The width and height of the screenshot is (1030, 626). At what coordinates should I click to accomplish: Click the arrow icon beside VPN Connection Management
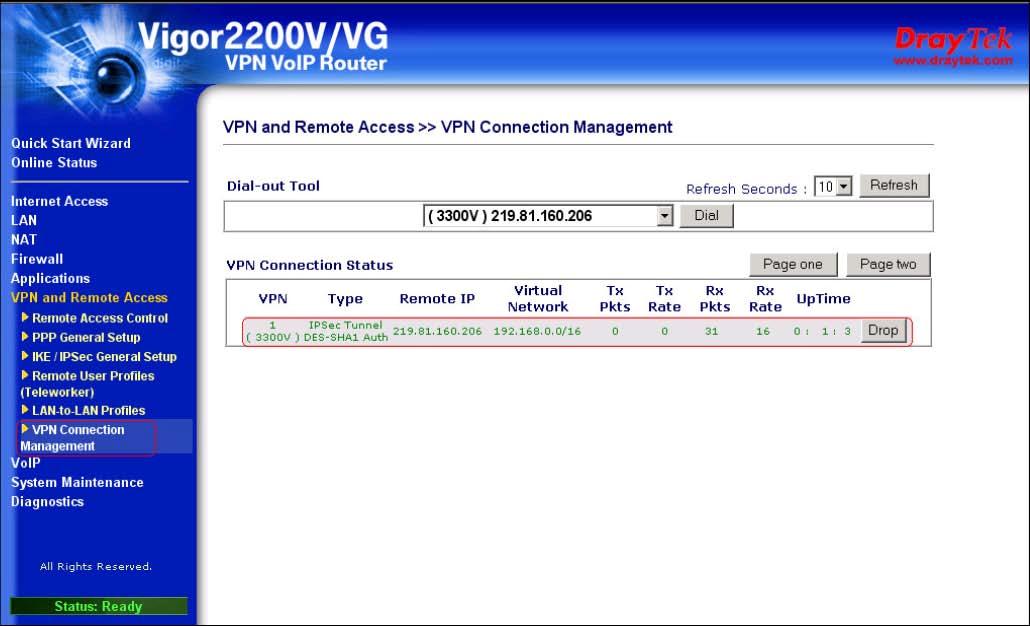pos(25,429)
